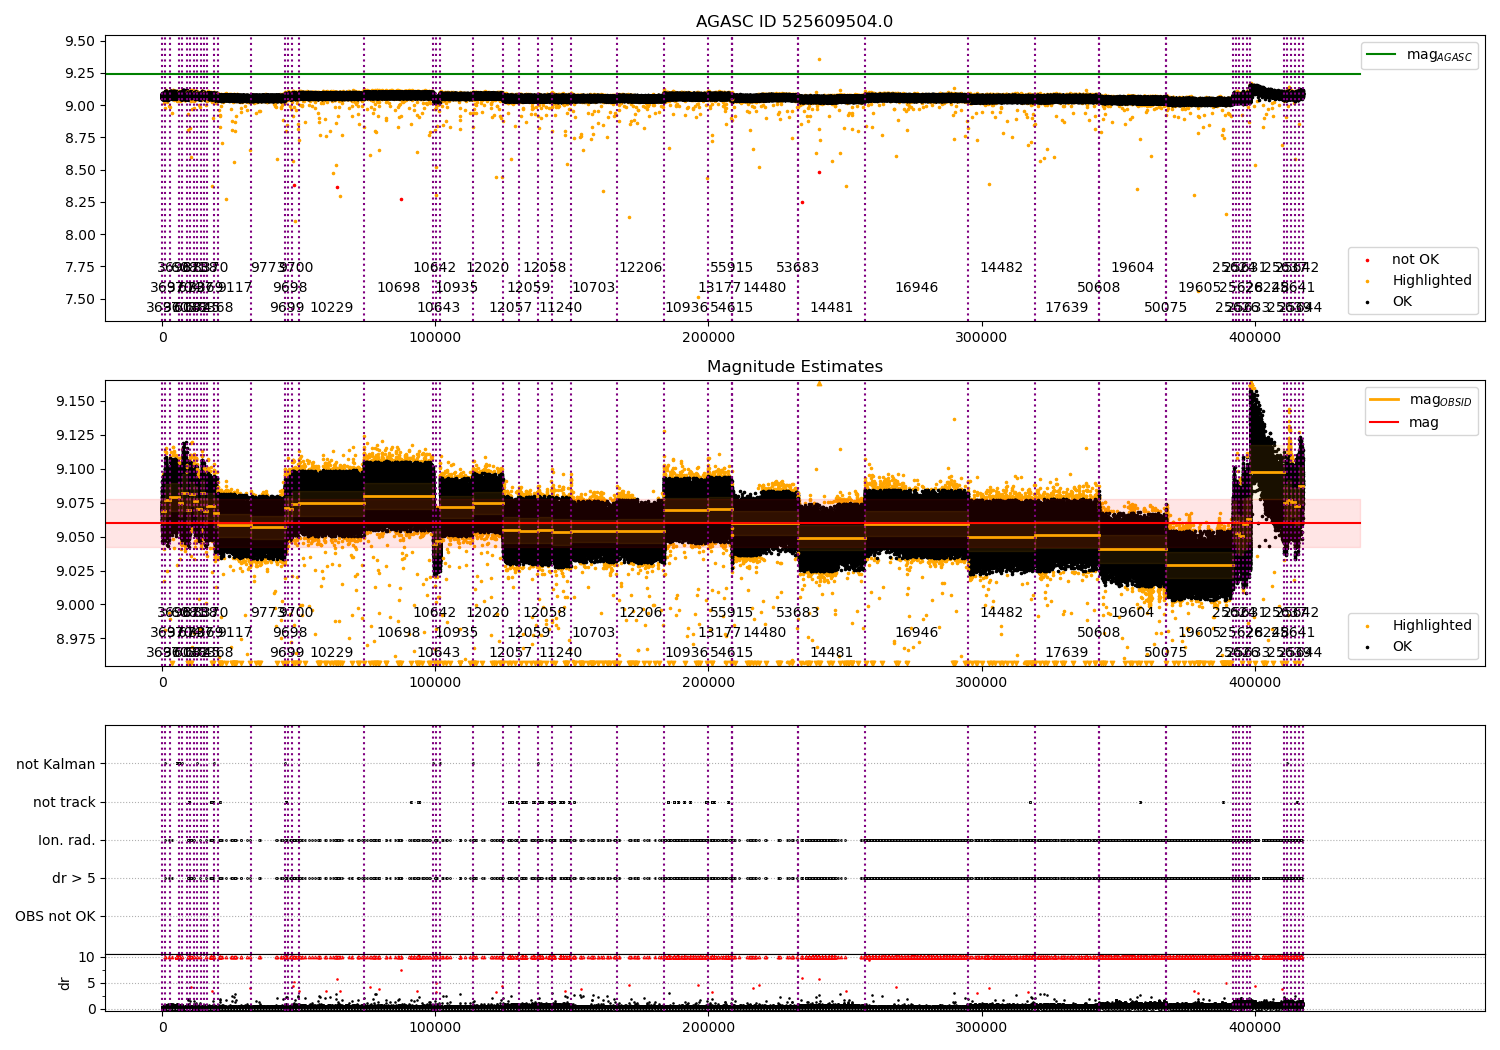
Task: Select the mag AGASC legend entry in the top plot
Action: coord(1419,55)
